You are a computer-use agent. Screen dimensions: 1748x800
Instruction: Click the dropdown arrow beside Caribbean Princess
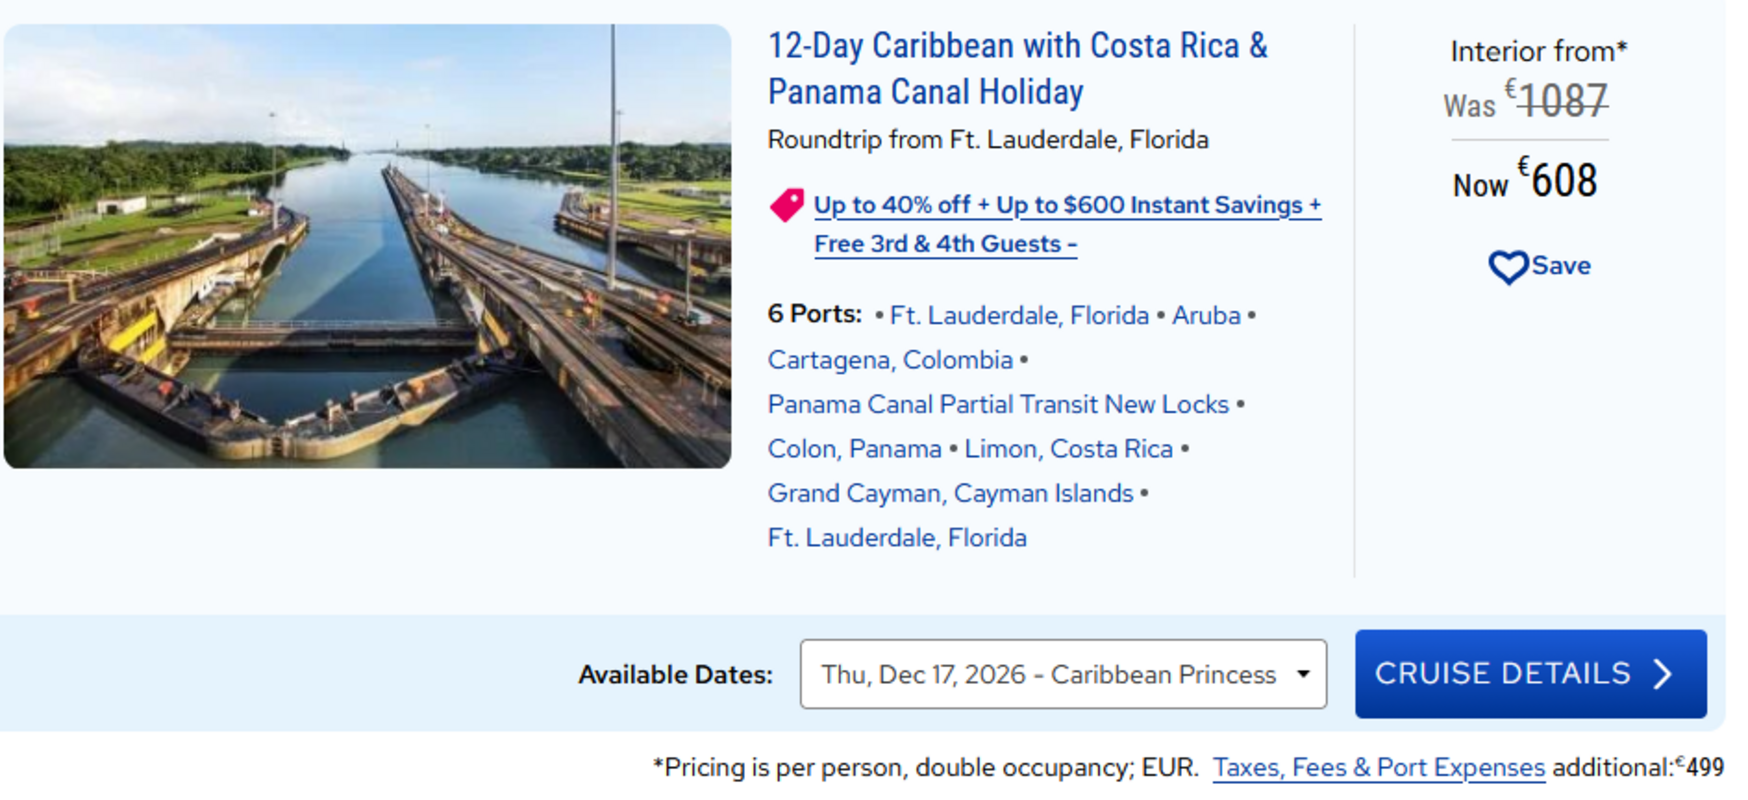[1303, 674]
